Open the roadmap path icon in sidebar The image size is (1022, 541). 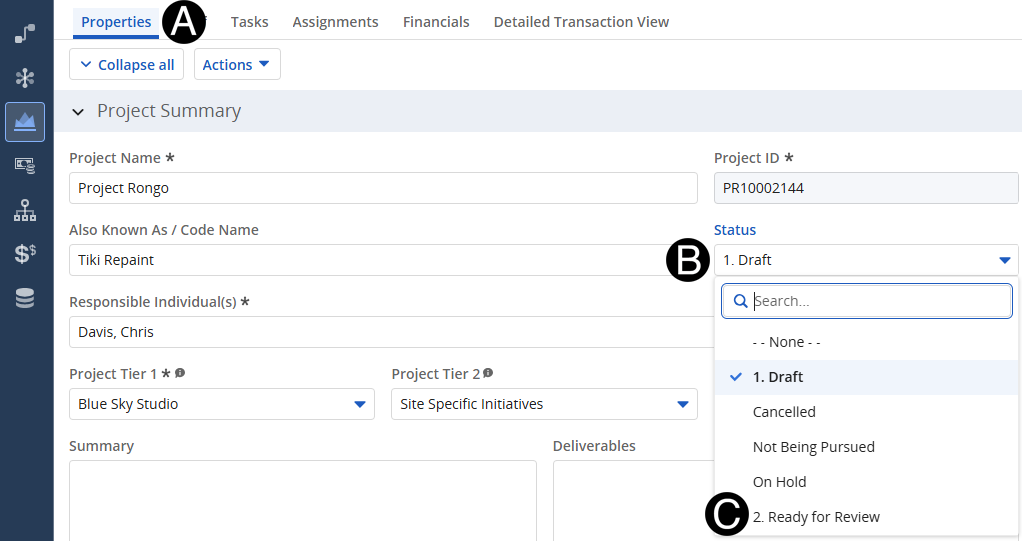[x=26, y=35]
